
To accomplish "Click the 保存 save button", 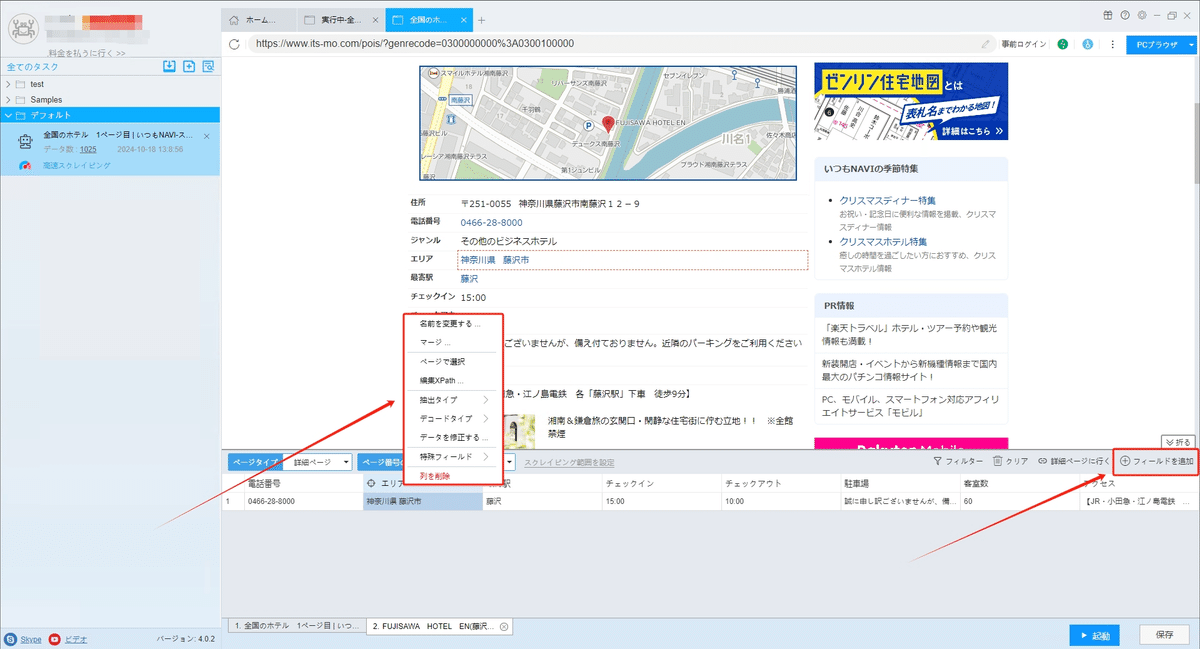I will [x=1164, y=635].
